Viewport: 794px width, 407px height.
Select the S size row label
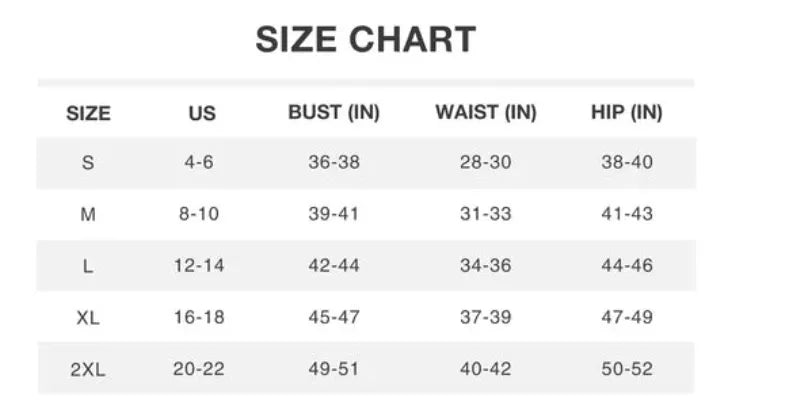pyautogui.click(x=88, y=162)
